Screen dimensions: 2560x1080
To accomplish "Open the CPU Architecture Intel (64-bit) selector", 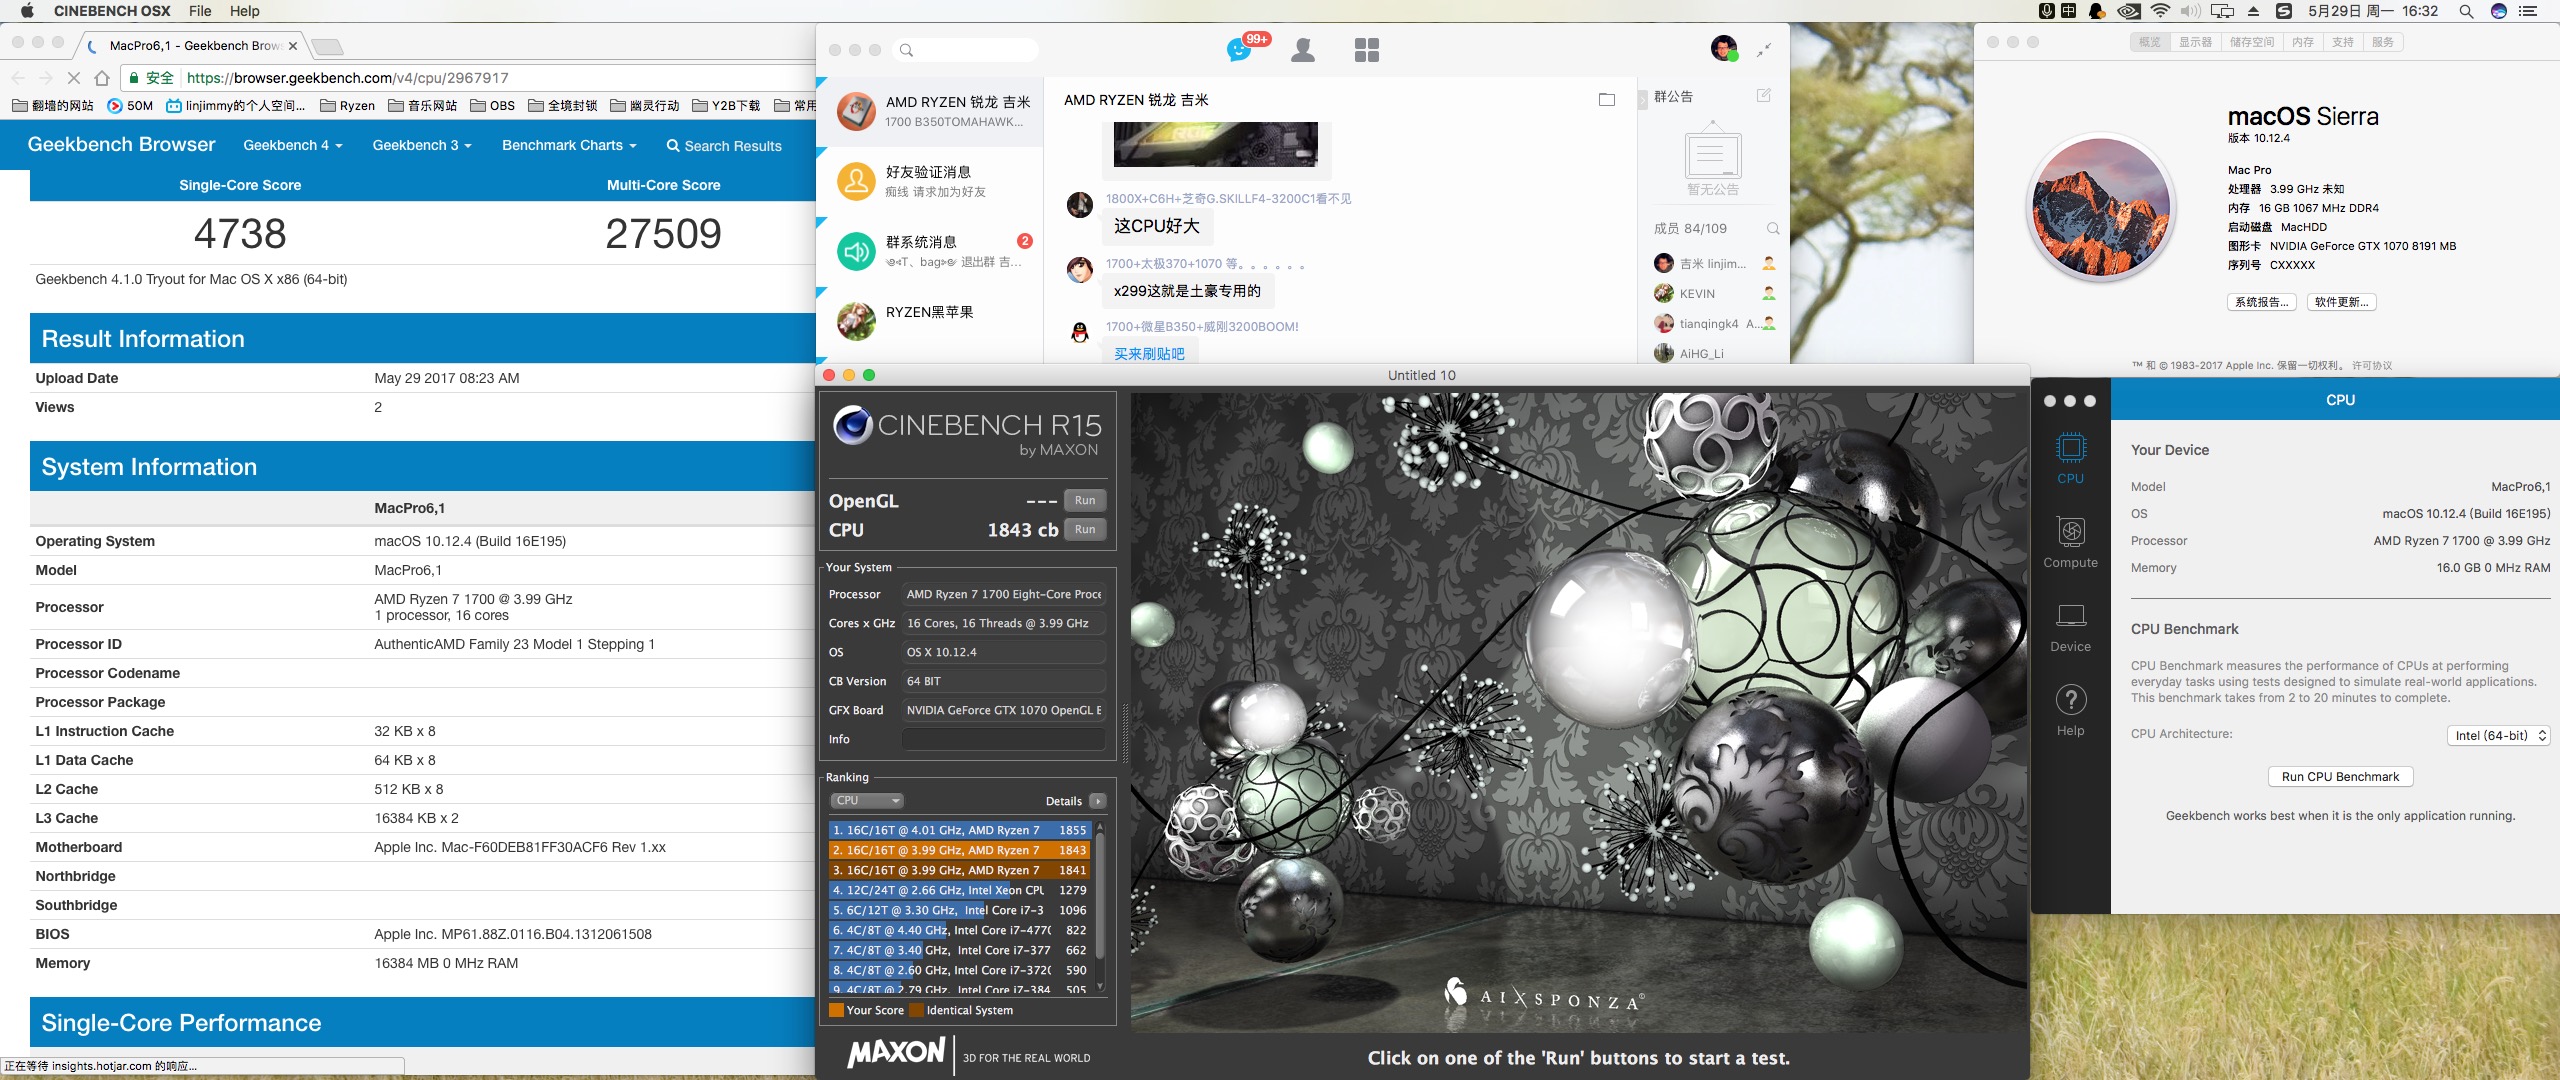I will tap(2498, 735).
